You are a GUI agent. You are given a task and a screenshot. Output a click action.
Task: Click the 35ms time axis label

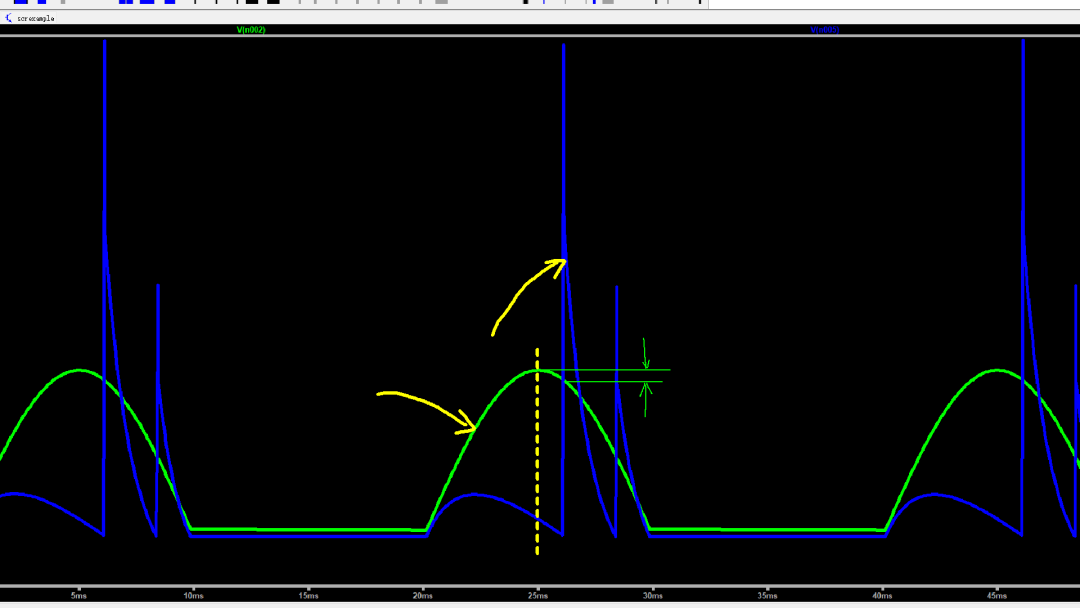[x=766, y=595]
